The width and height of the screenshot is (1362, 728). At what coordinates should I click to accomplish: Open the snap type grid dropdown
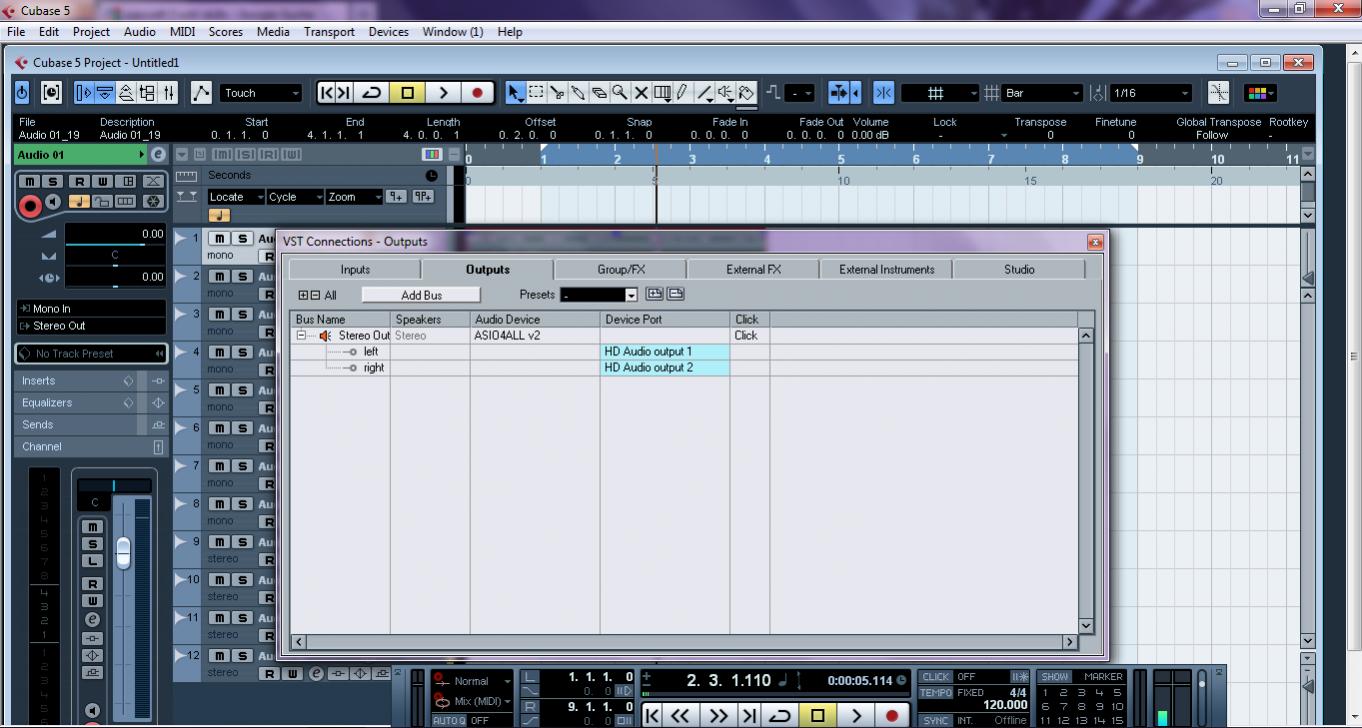coord(940,93)
